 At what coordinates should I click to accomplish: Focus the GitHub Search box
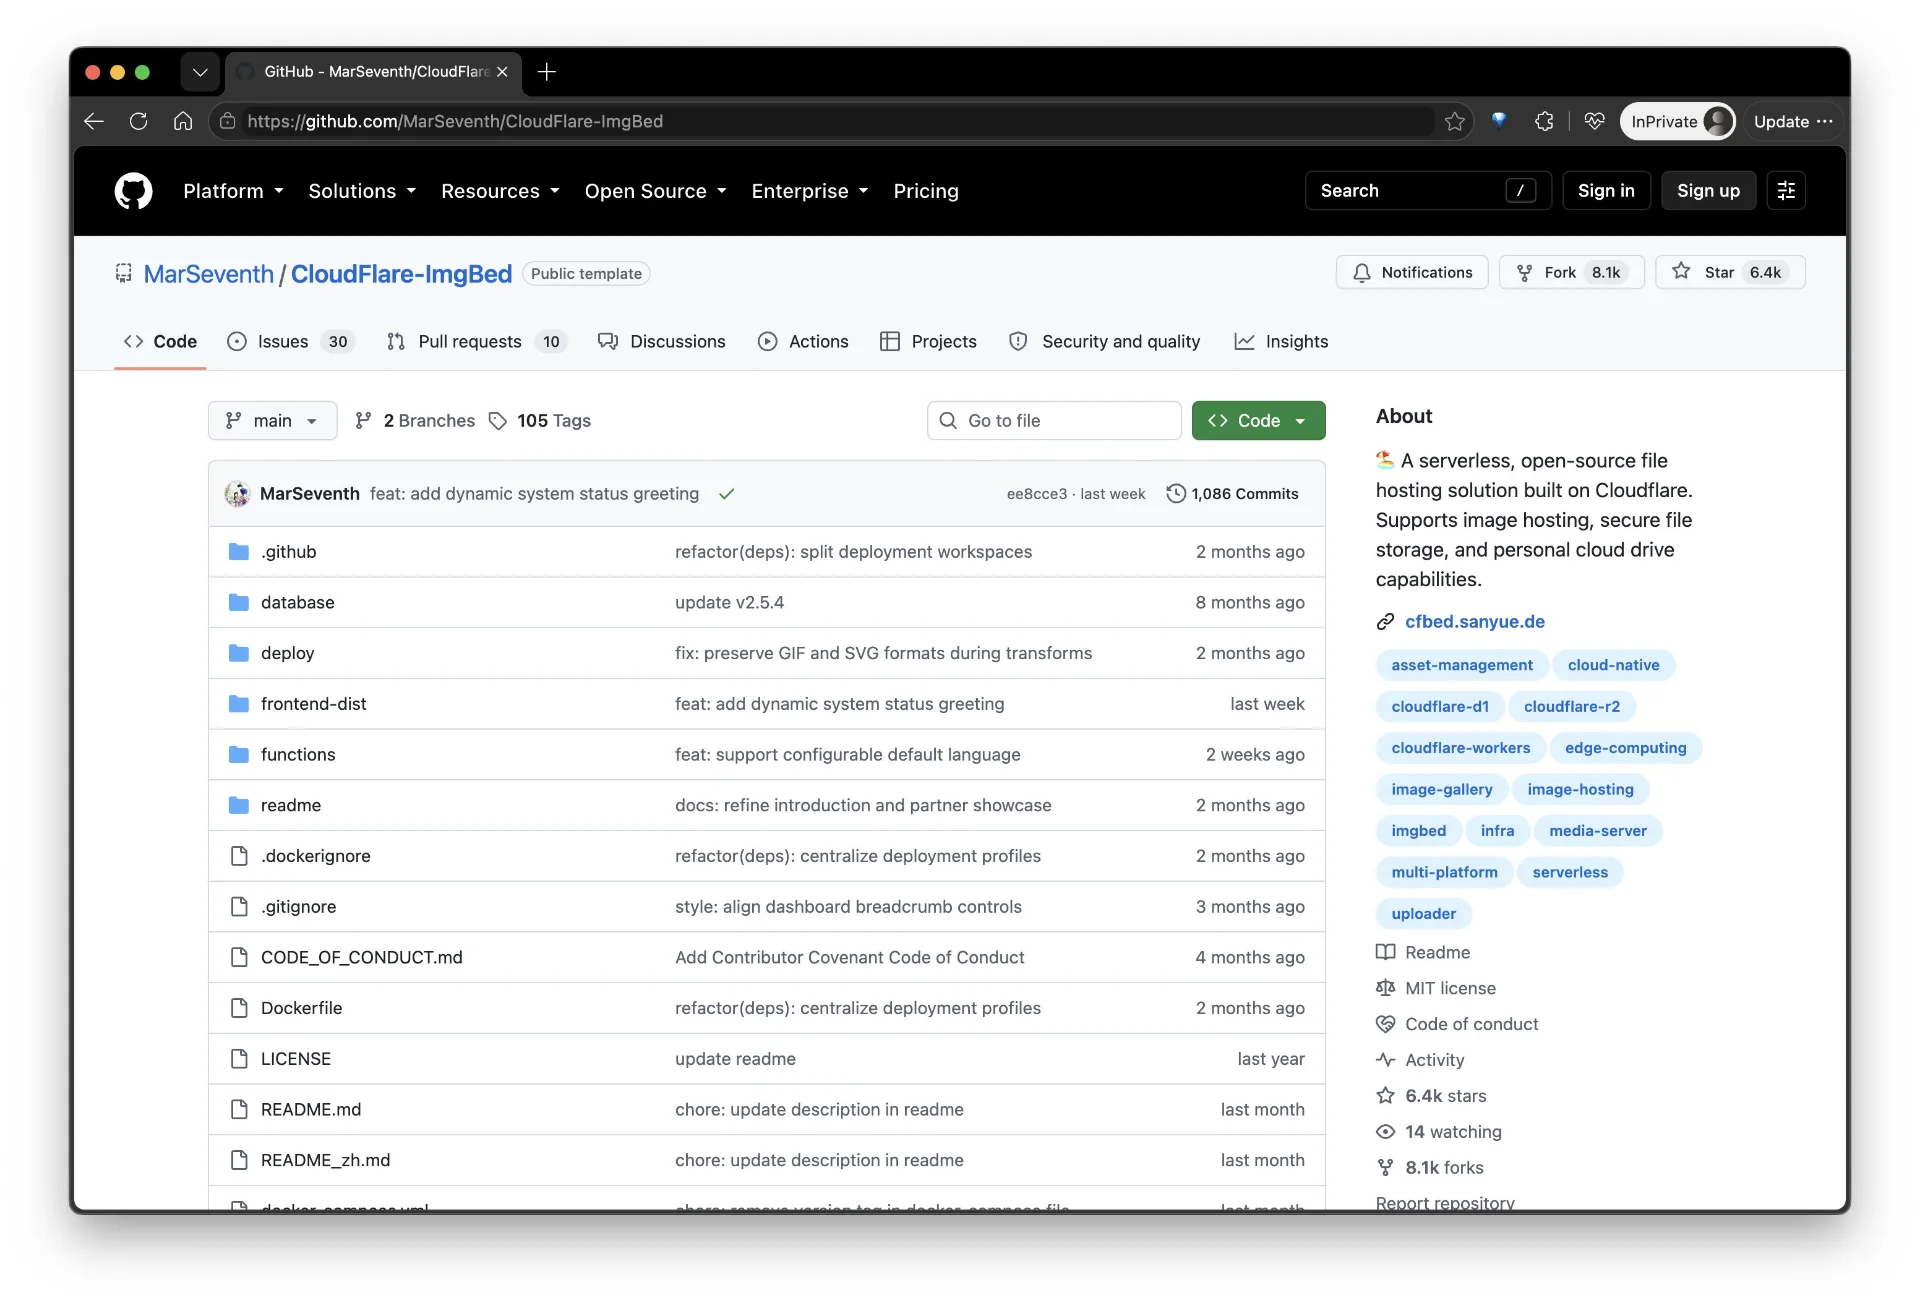tap(1427, 191)
